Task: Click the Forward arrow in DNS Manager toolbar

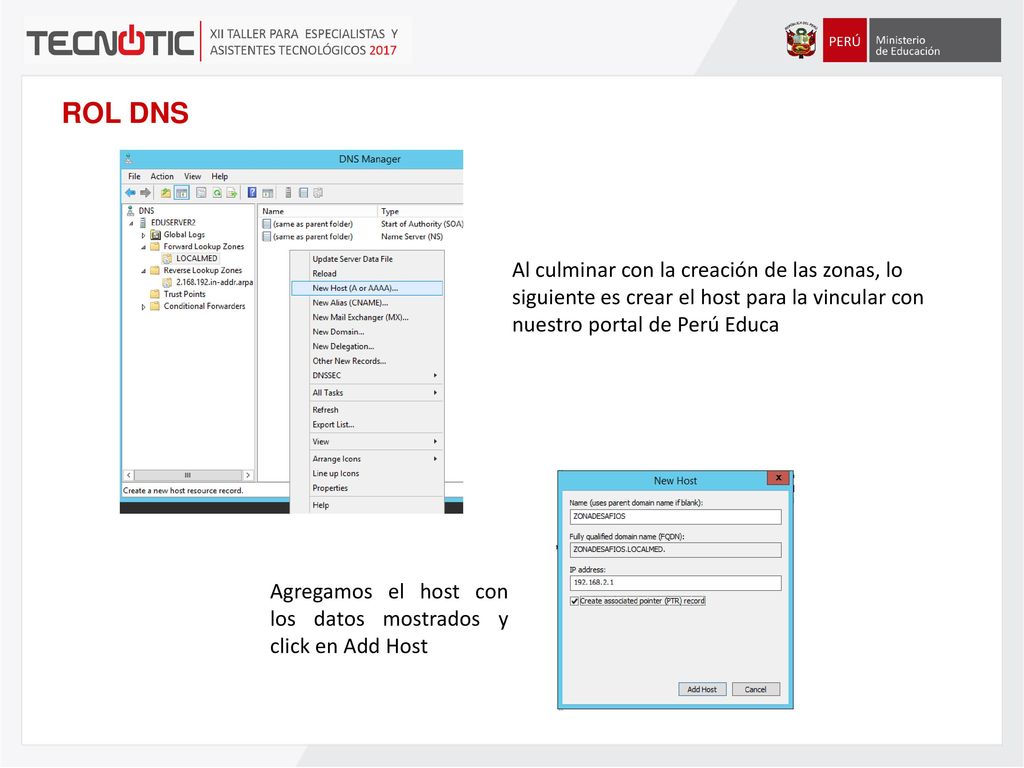Action: [x=146, y=193]
